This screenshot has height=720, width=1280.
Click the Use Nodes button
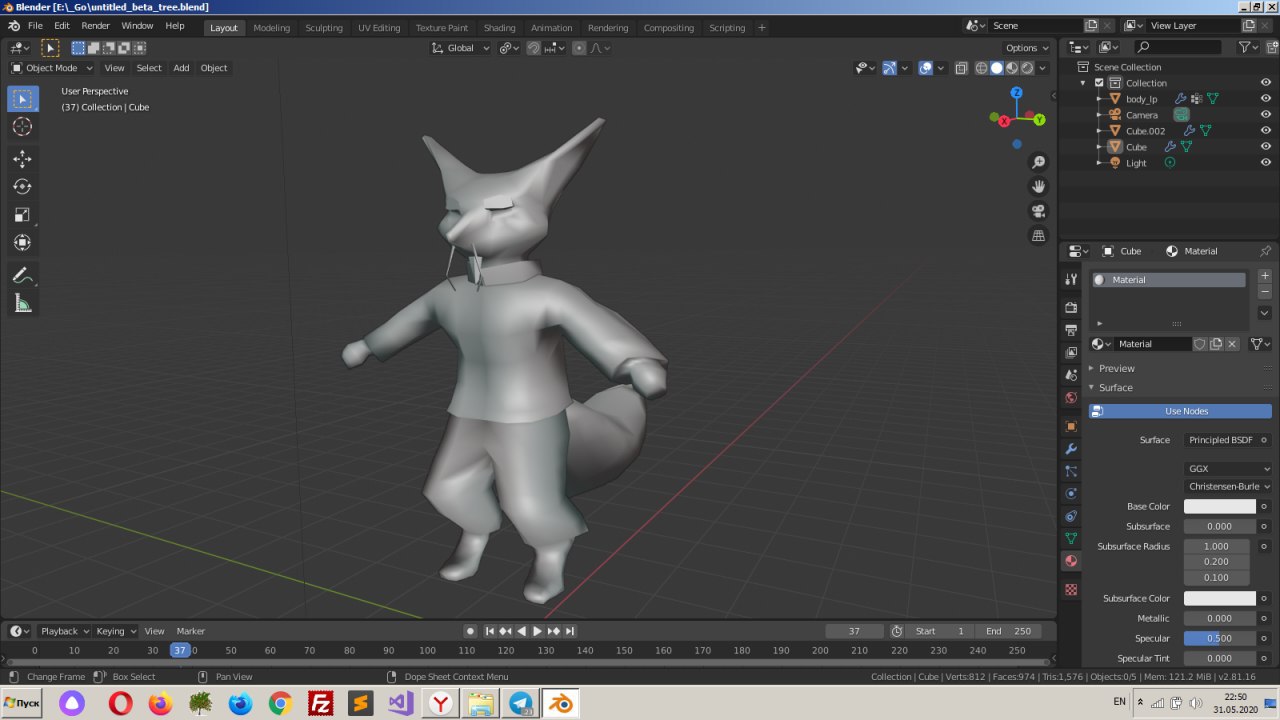point(1180,411)
